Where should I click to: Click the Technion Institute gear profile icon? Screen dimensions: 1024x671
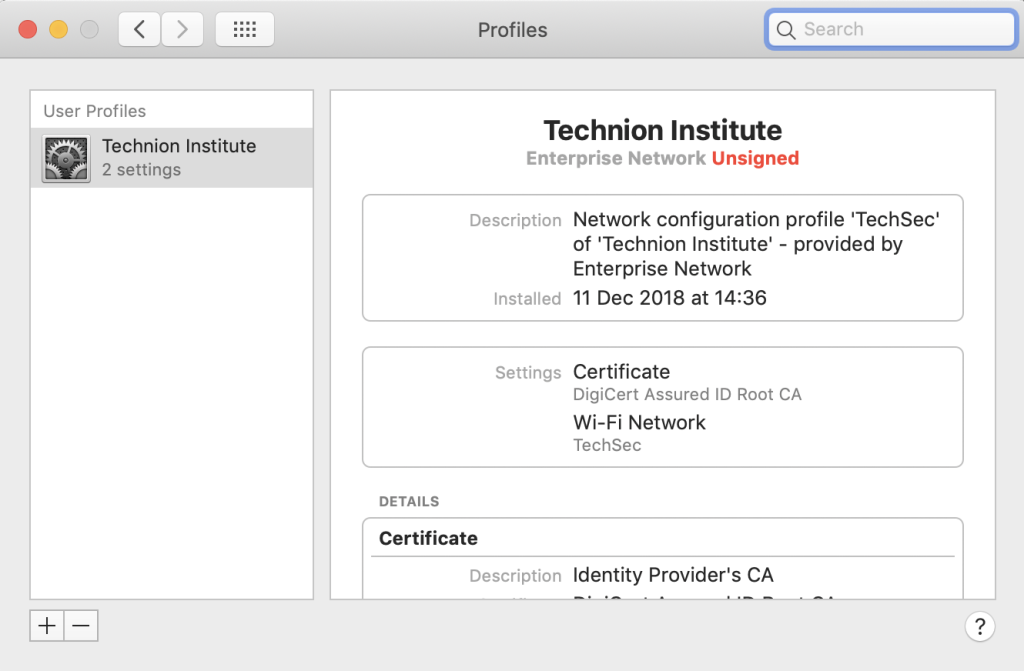66,159
